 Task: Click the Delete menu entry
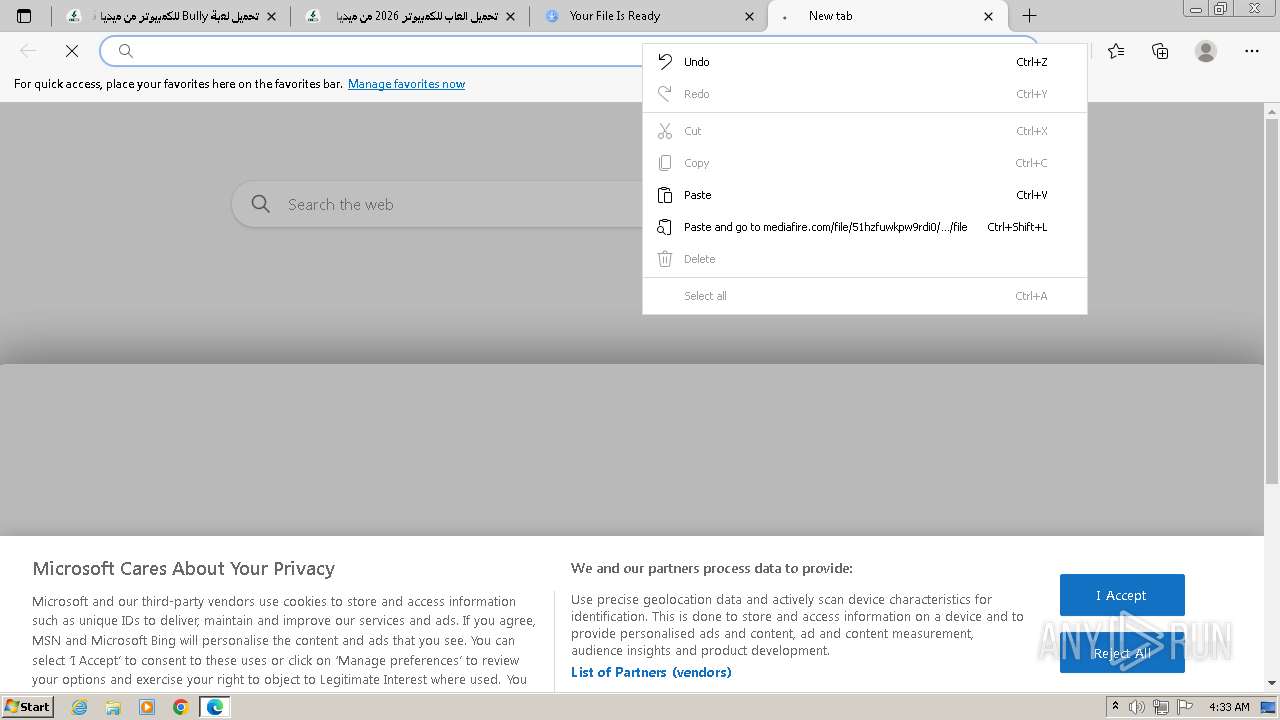[x=864, y=259]
